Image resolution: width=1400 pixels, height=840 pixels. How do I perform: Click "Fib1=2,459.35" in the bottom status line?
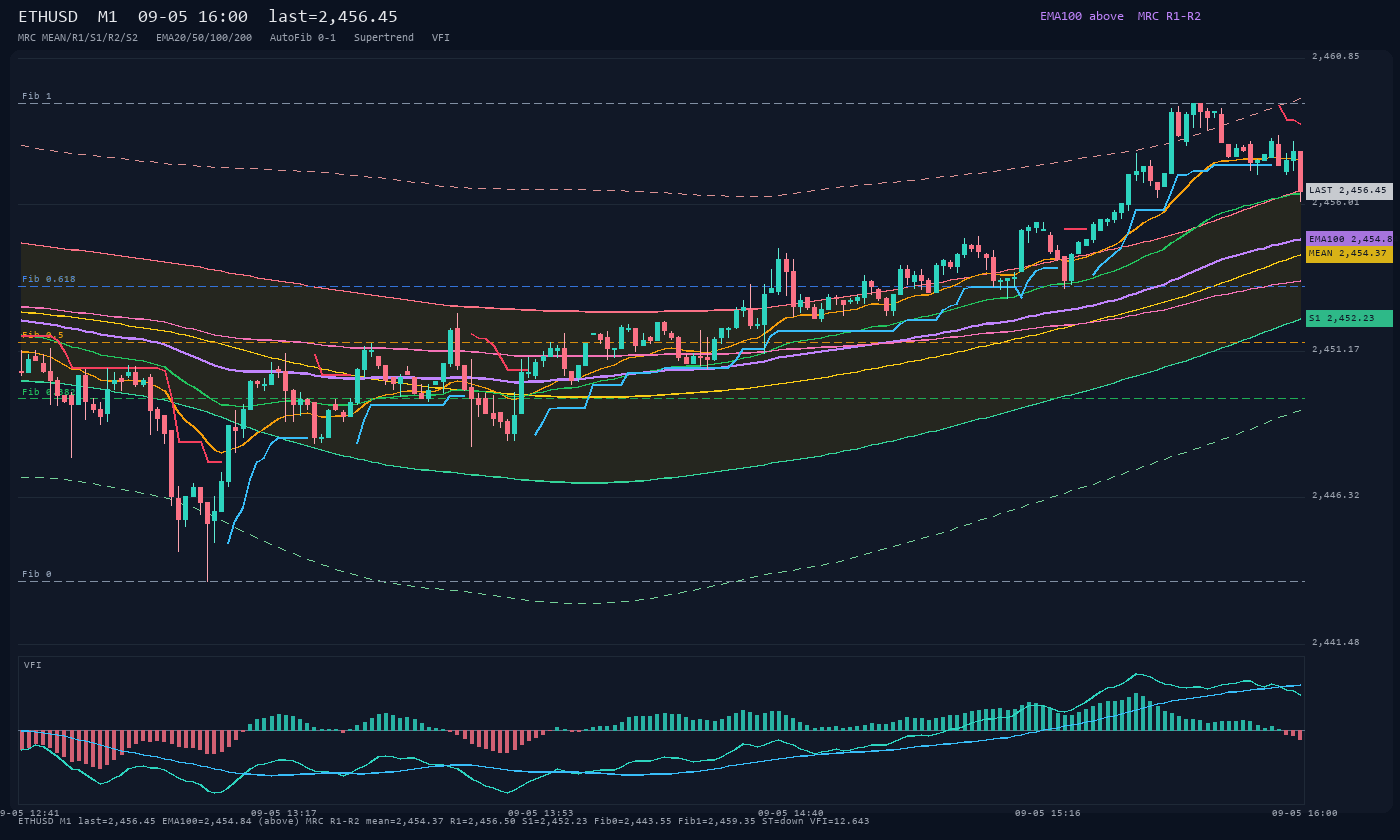(718, 821)
